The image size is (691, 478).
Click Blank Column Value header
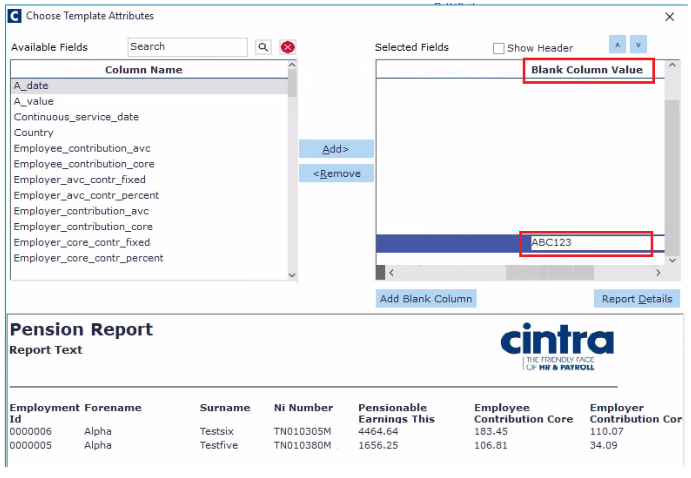(x=587, y=70)
